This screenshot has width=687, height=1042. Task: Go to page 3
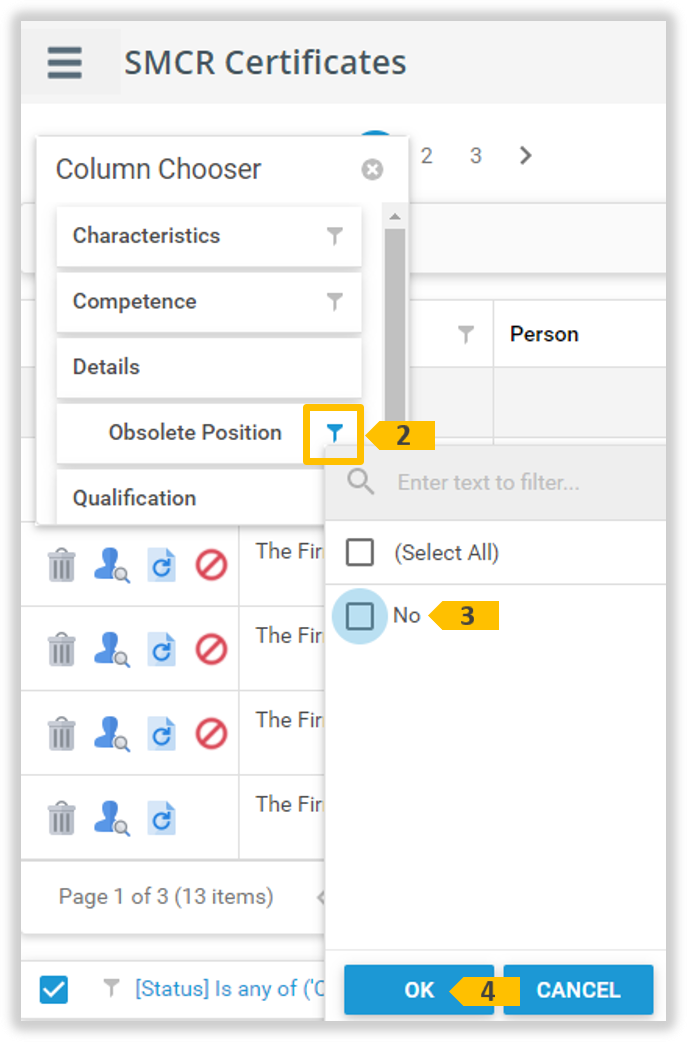pos(476,155)
